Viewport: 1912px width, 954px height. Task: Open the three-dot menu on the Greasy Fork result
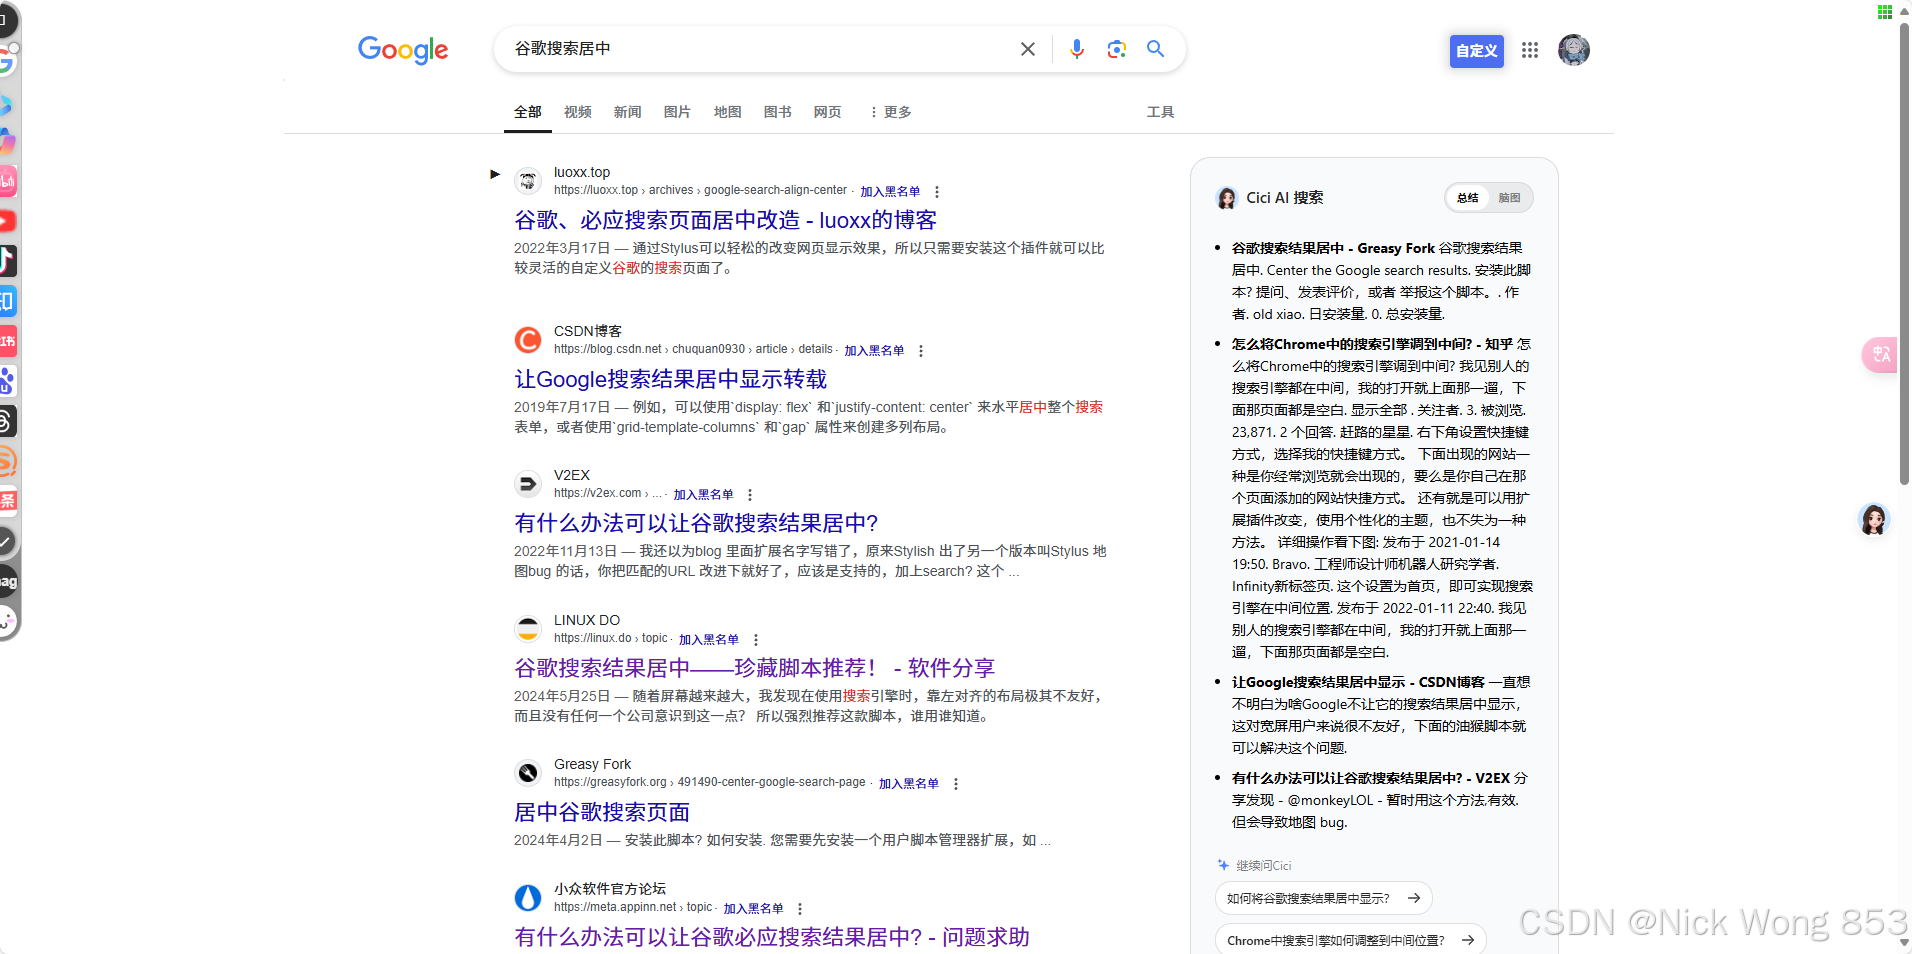(x=955, y=784)
